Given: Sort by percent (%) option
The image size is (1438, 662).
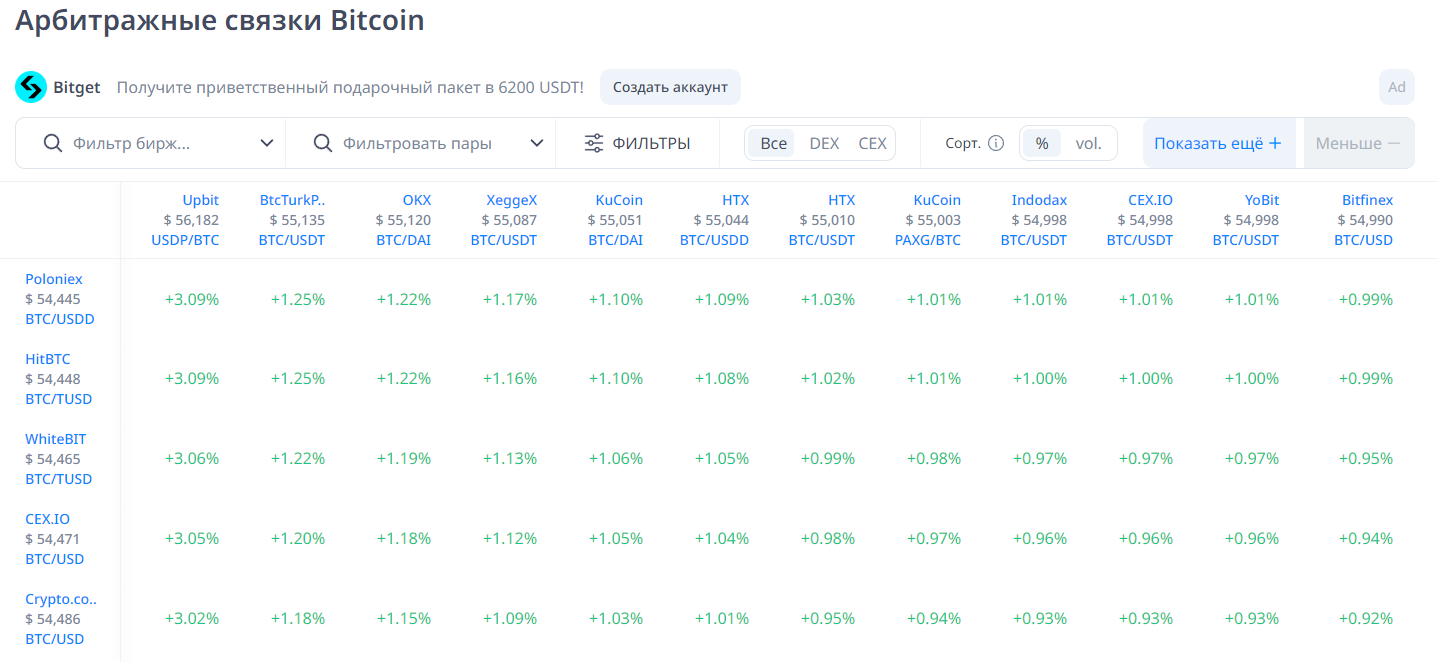Looking at the screenshot, I should 1041,143.
